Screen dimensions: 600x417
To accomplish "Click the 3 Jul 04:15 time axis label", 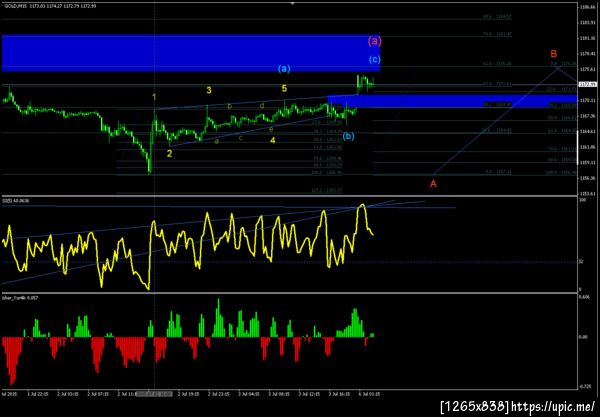I will tap(249, 393).
